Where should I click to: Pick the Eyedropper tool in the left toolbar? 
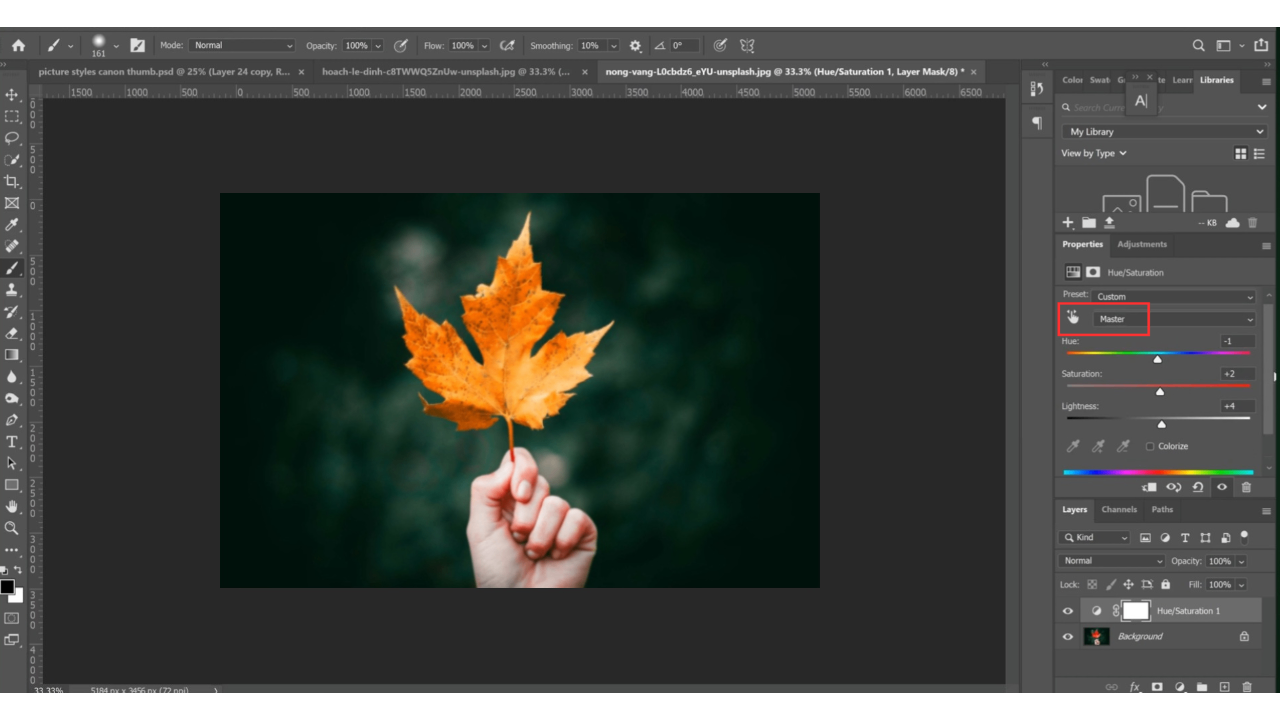point(12,225)
